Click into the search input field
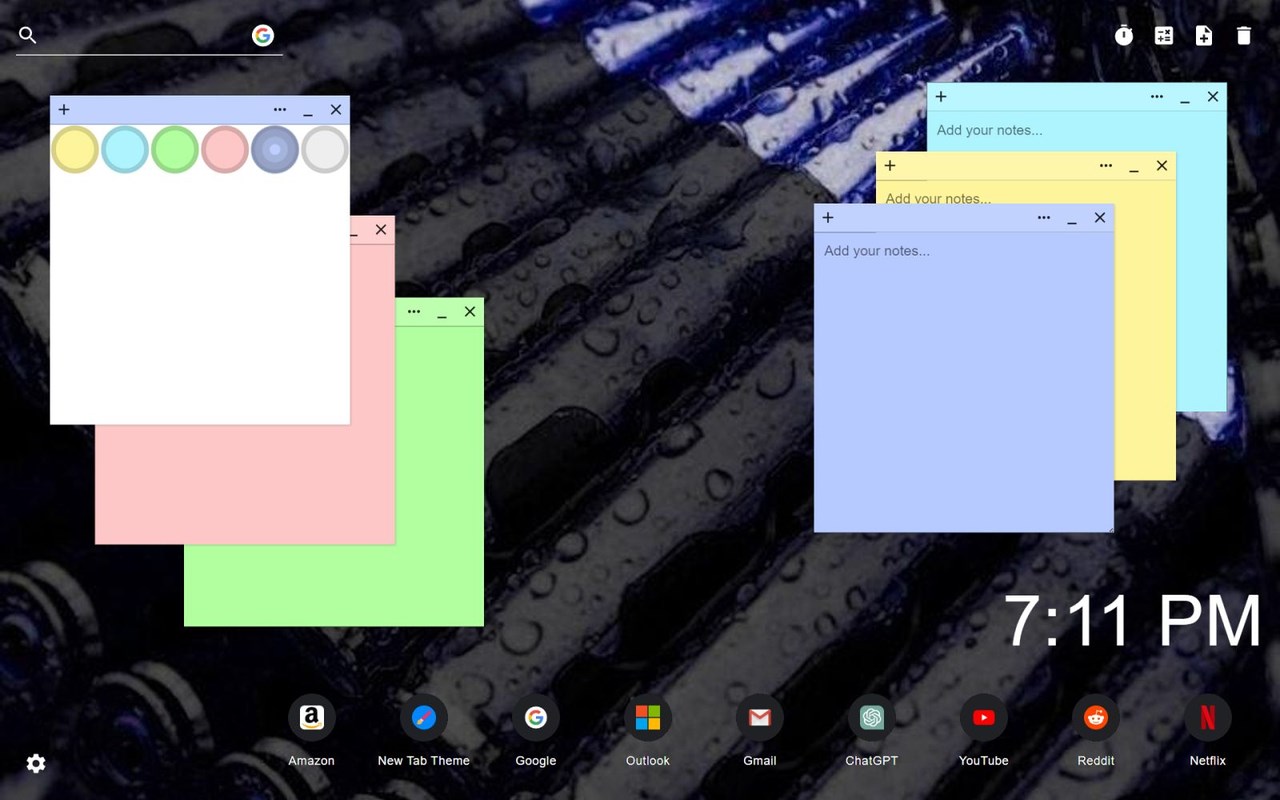1280x800 pixels. point(145,36)
